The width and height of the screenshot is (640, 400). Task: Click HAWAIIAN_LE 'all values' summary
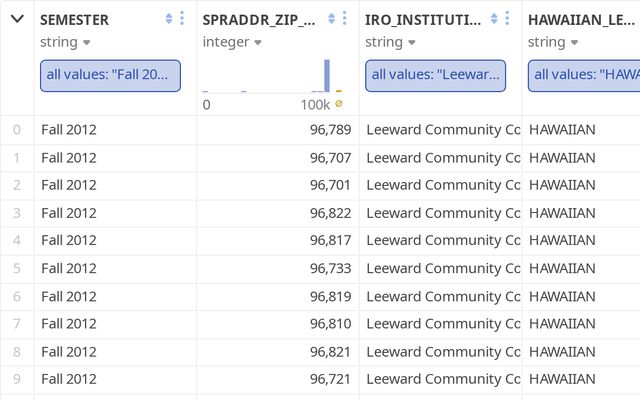point(584,76)
